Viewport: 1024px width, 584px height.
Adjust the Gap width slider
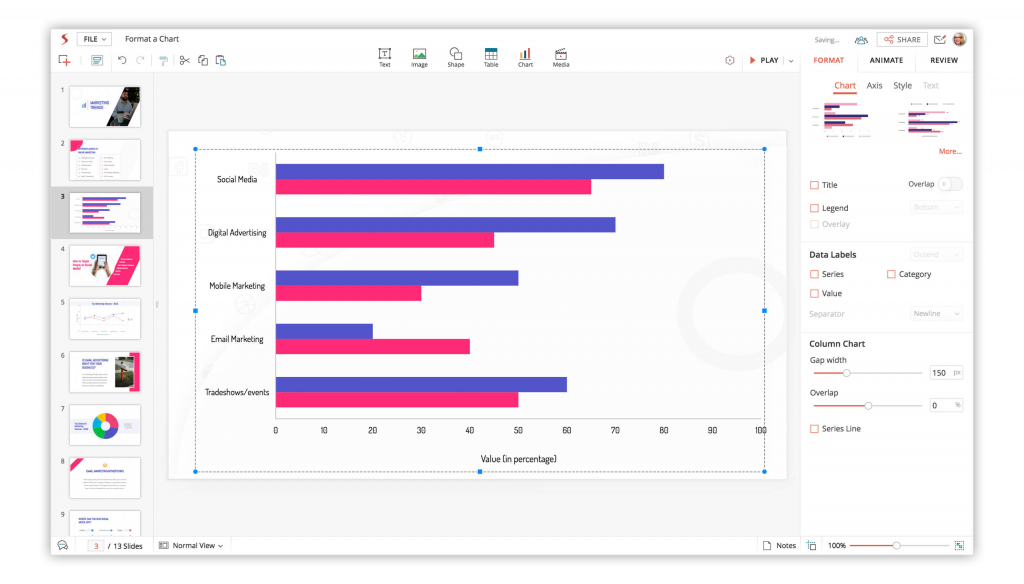[x=847, y=373]
